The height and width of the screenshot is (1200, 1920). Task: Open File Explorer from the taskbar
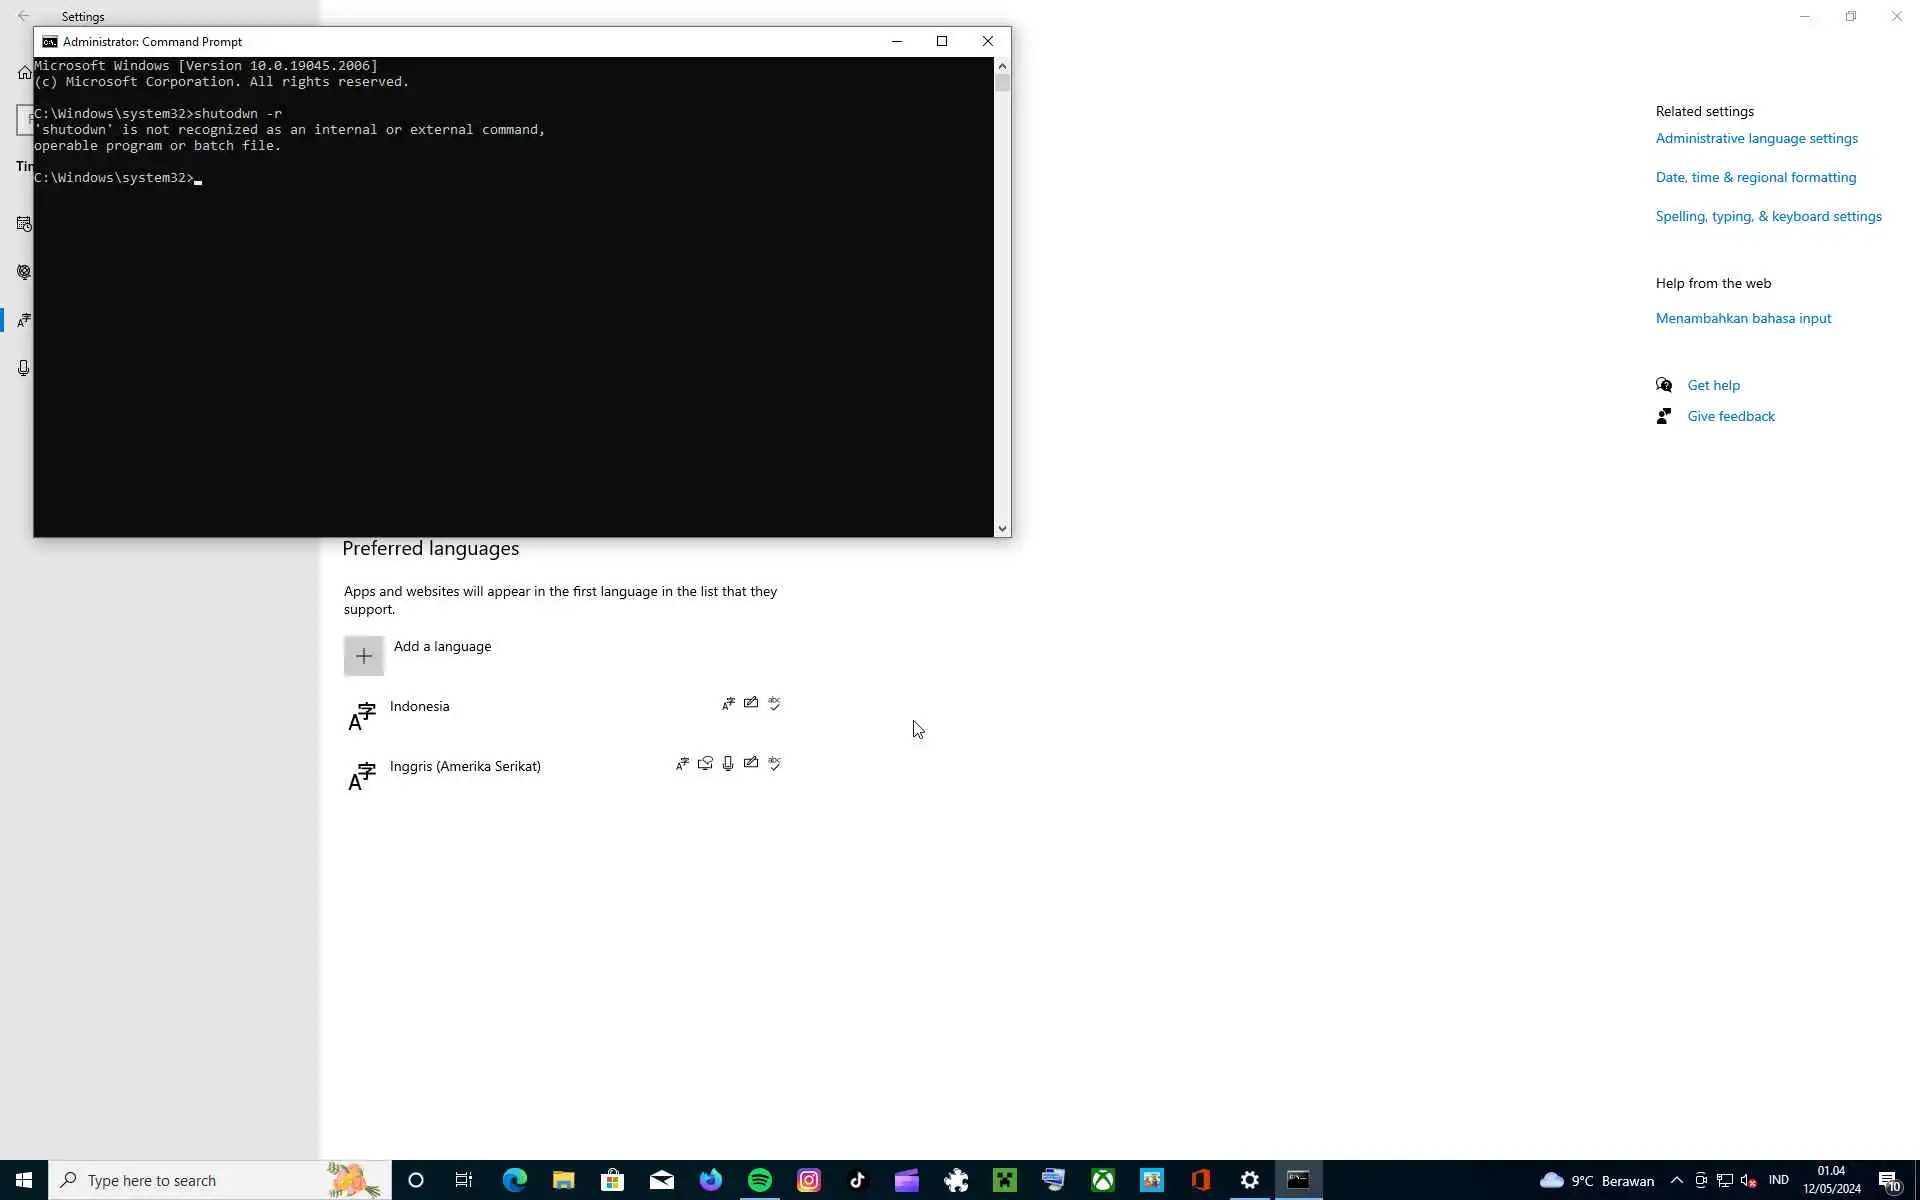click(563, 1180)
